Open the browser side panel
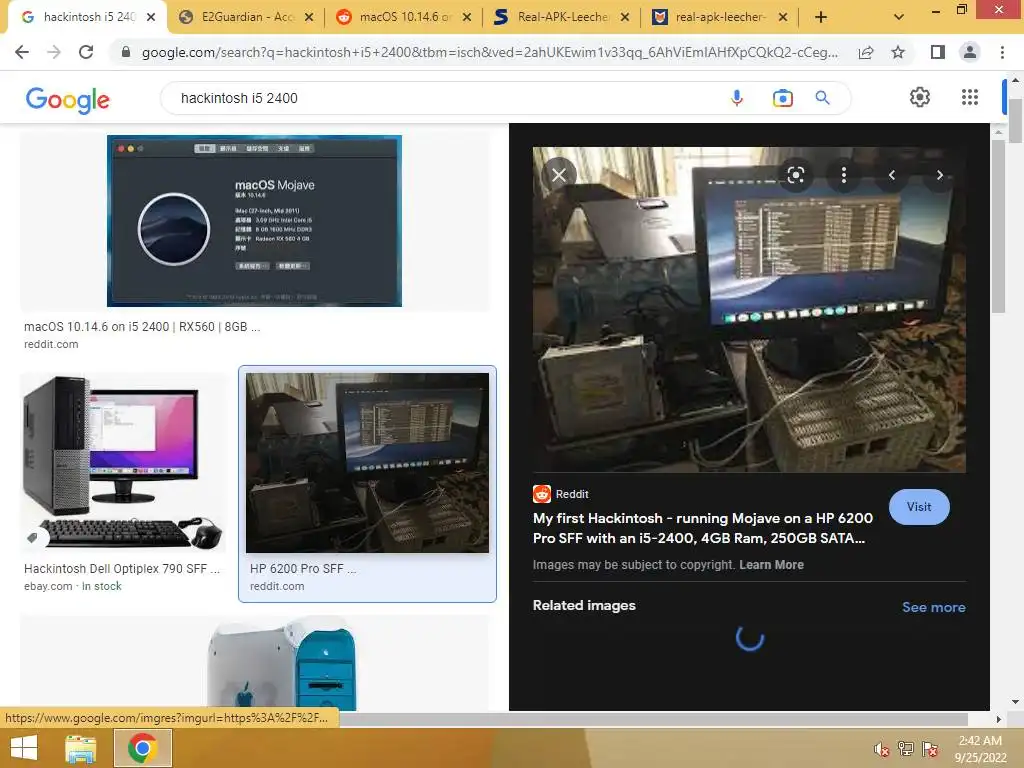 coord(938,52)
